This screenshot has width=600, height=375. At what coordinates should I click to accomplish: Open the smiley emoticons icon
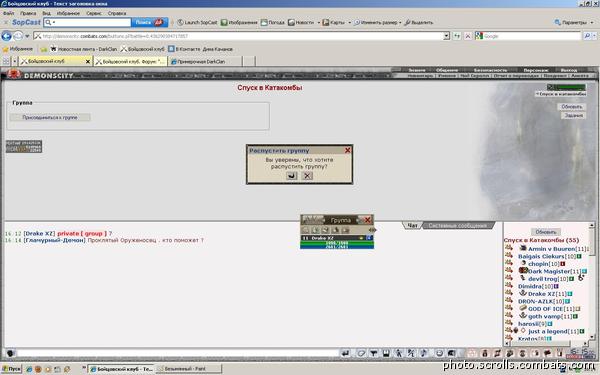[439, 353]
